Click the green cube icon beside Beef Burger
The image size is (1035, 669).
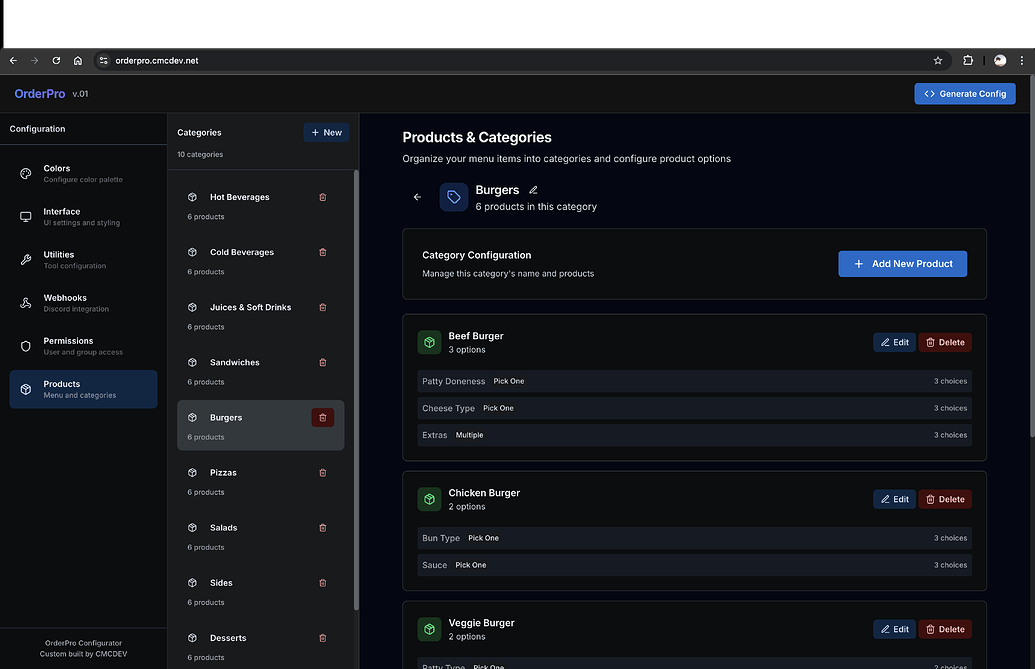point(429,341)
